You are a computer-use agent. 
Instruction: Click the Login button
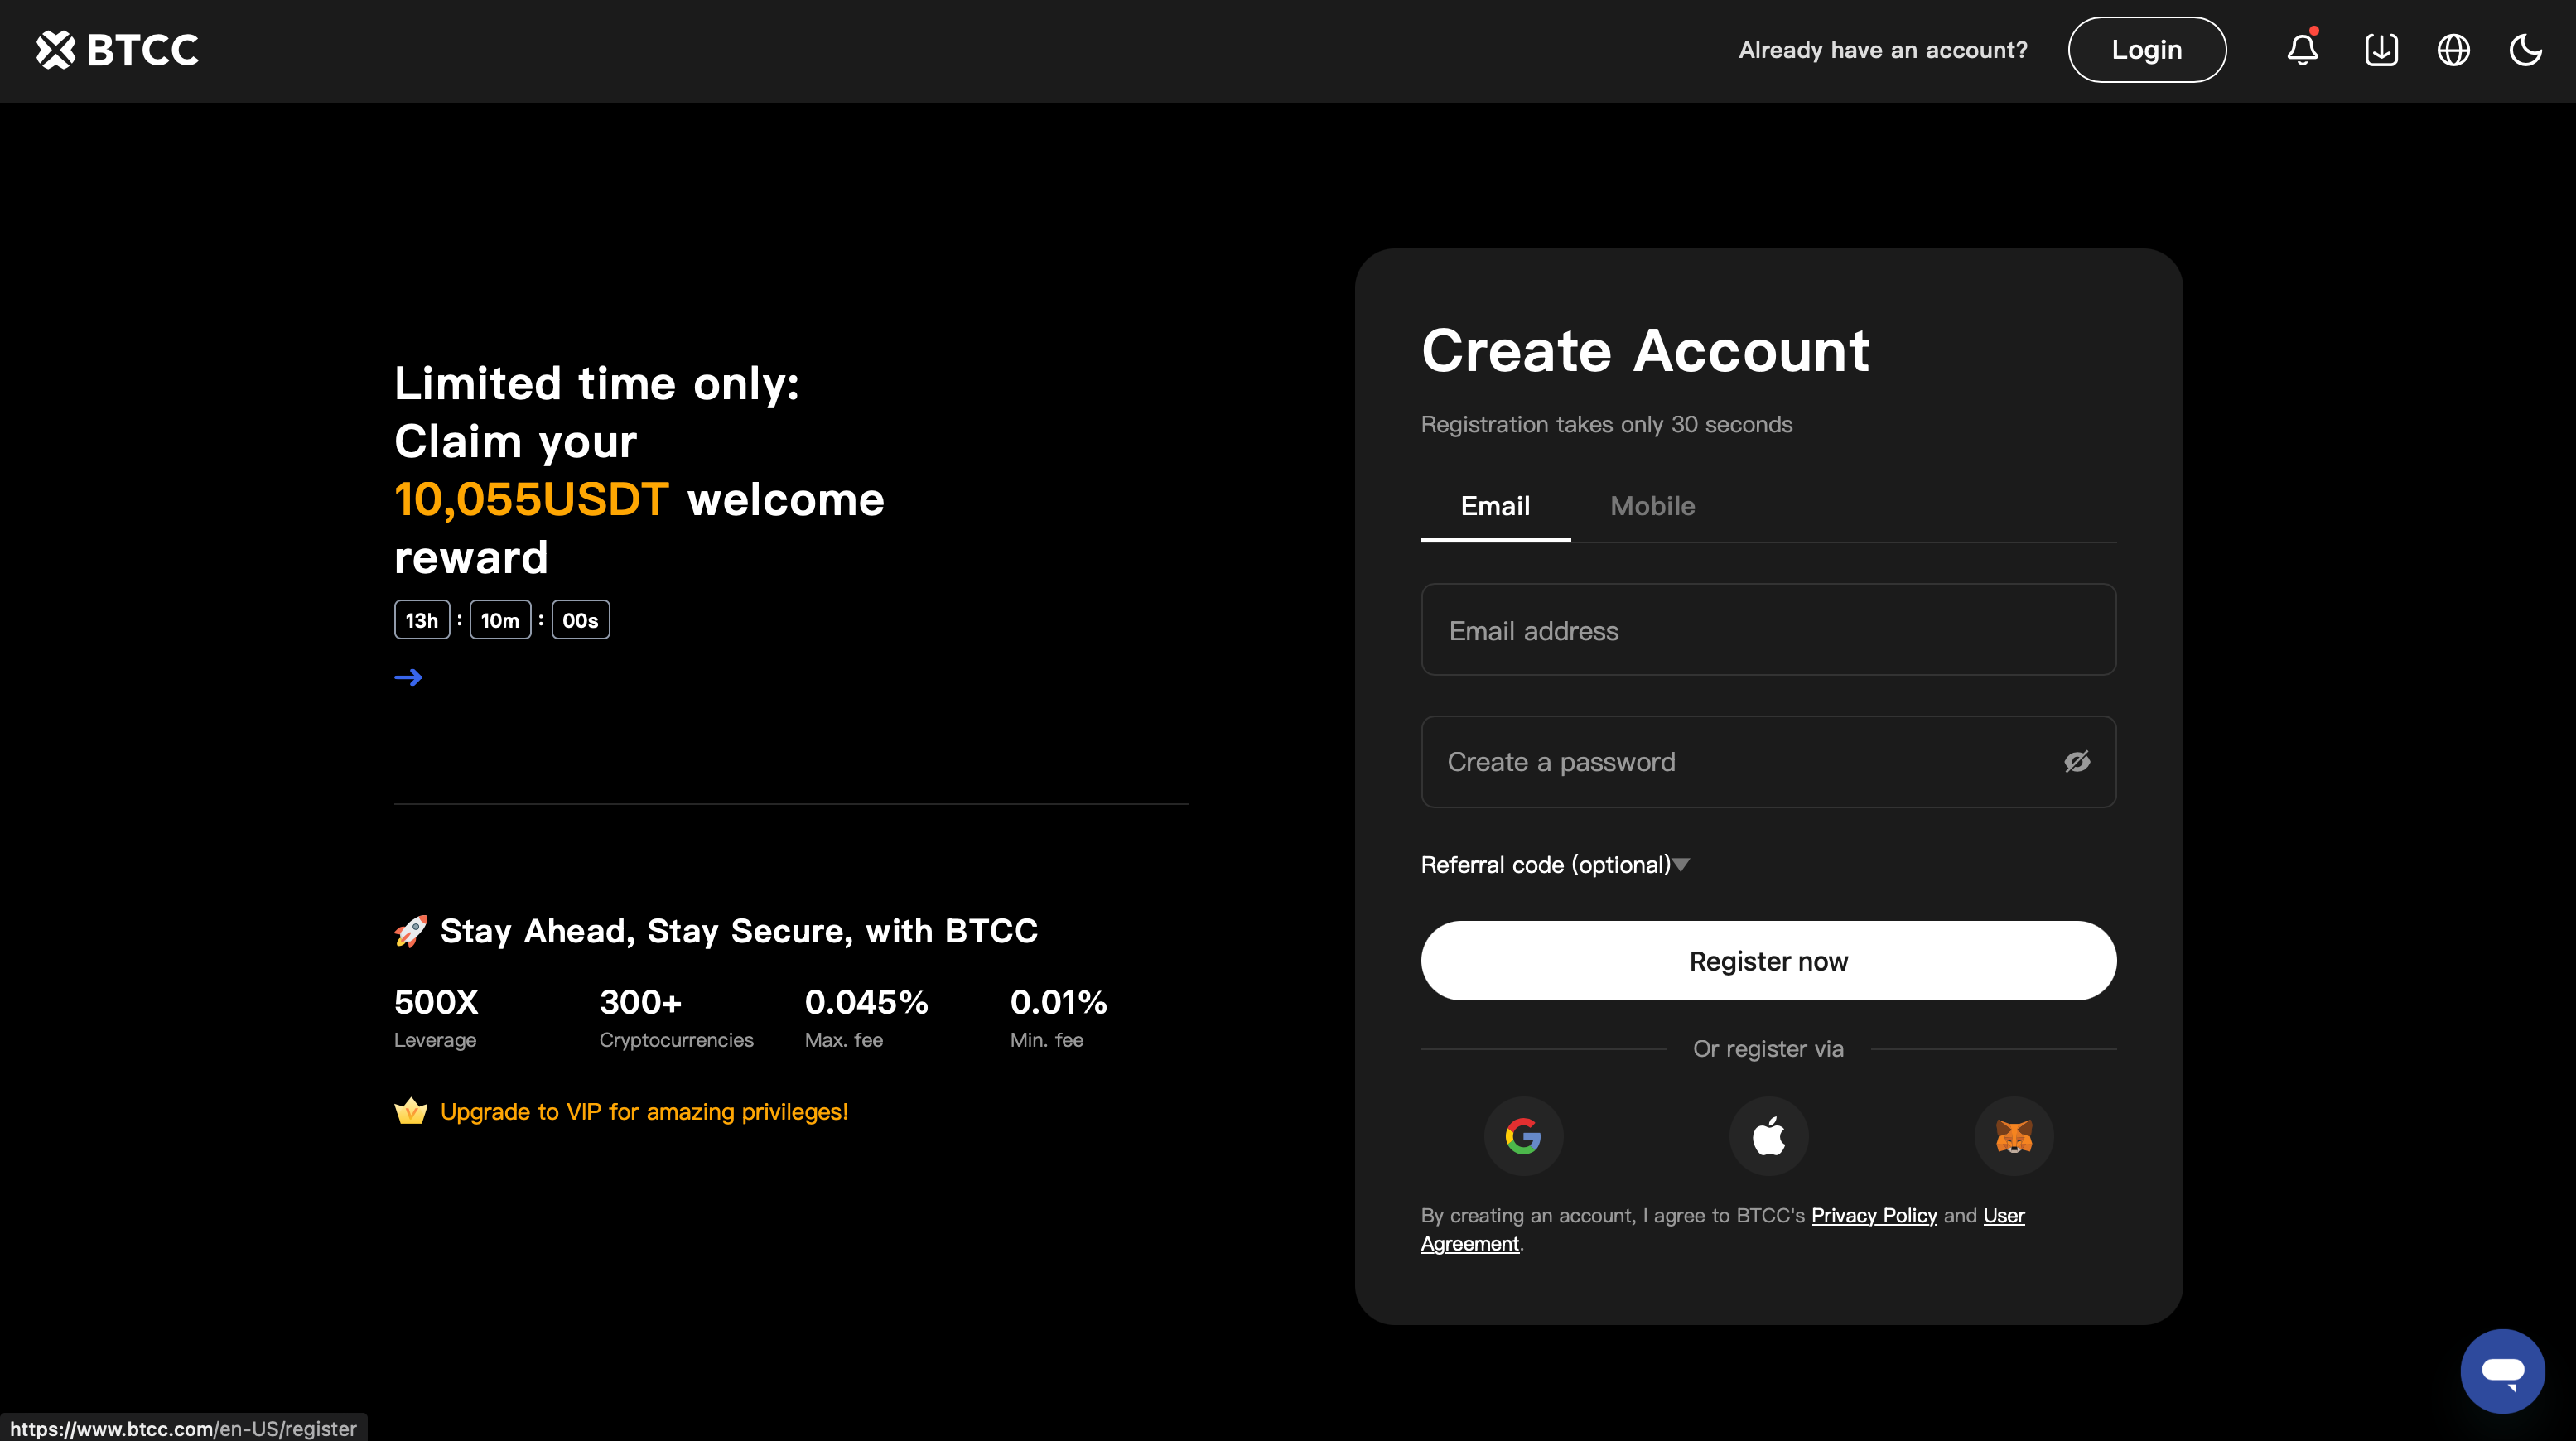click(2147, 49)
